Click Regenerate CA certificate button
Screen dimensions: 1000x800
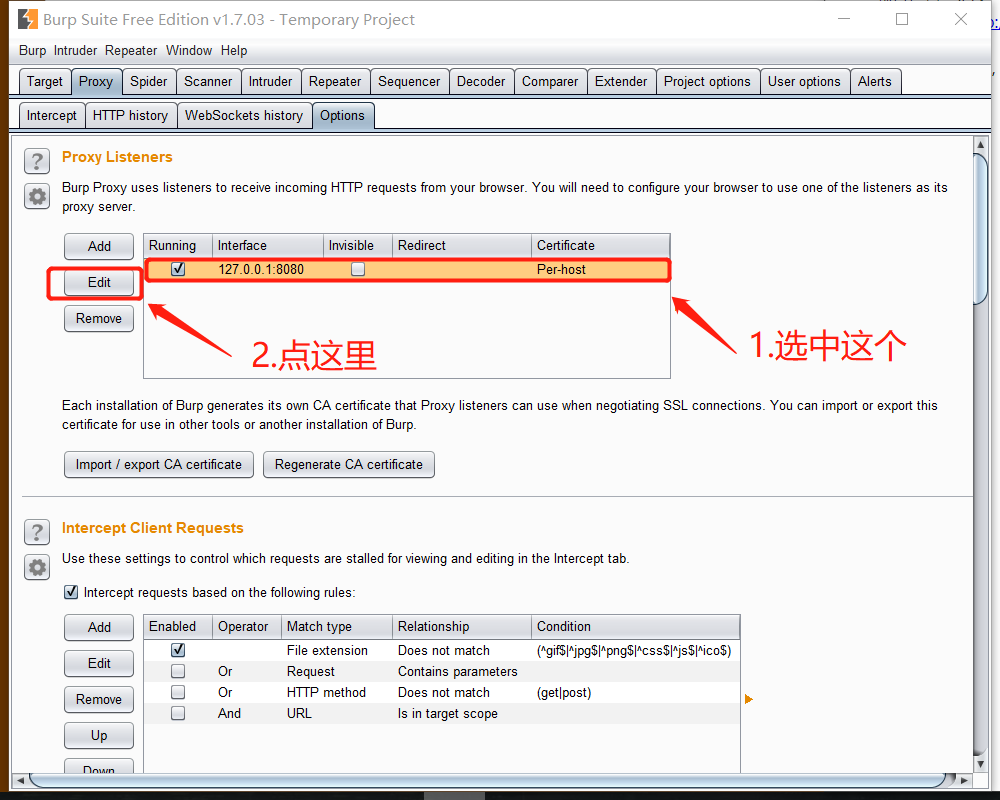pyautogui.click(x=349, y=464)
